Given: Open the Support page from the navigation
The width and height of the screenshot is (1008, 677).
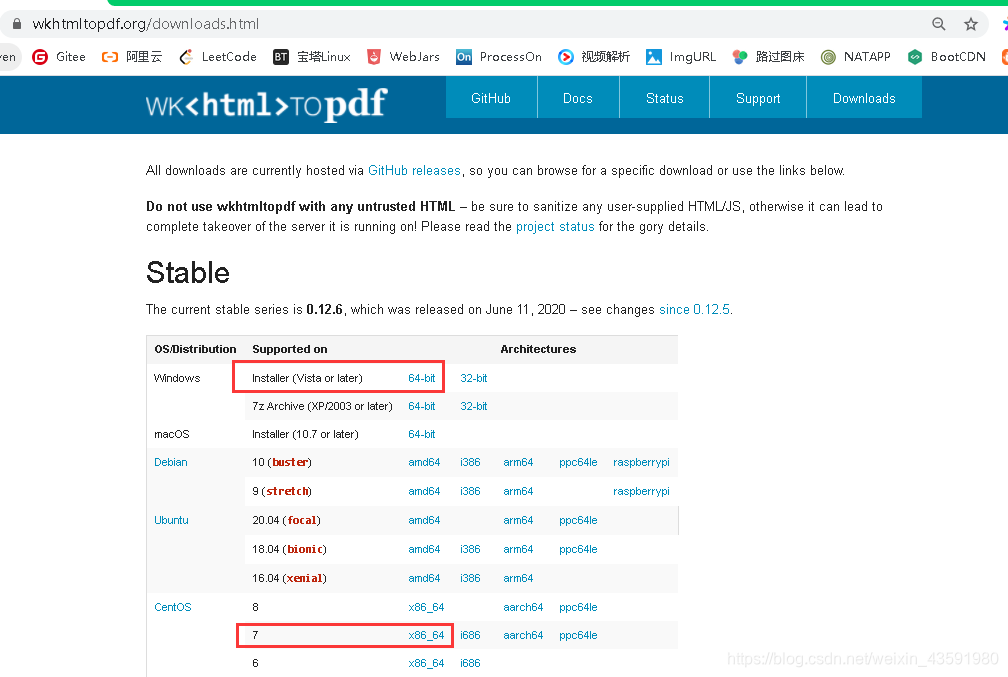Looking at the screenshot, I should (x=757, y=98).
